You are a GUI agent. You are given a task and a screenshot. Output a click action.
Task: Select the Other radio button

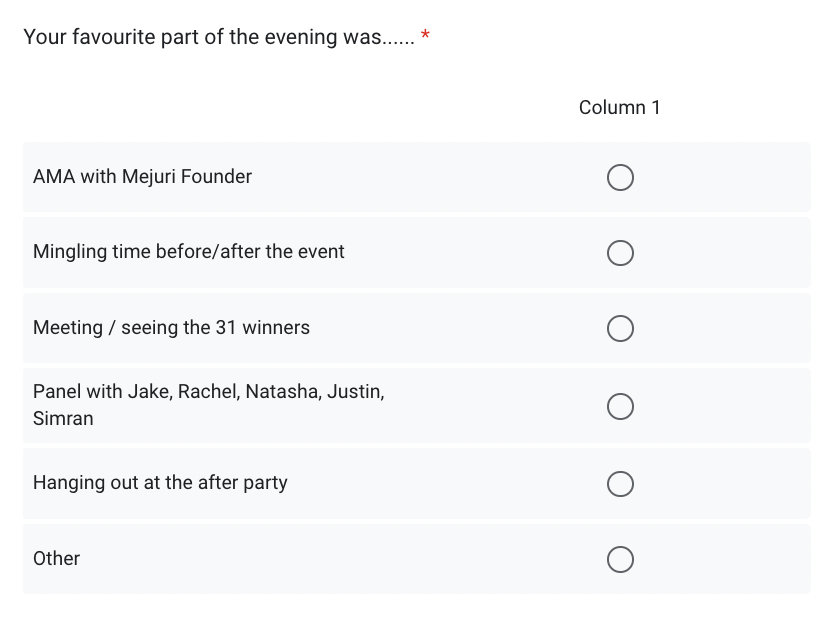(620, 559)
